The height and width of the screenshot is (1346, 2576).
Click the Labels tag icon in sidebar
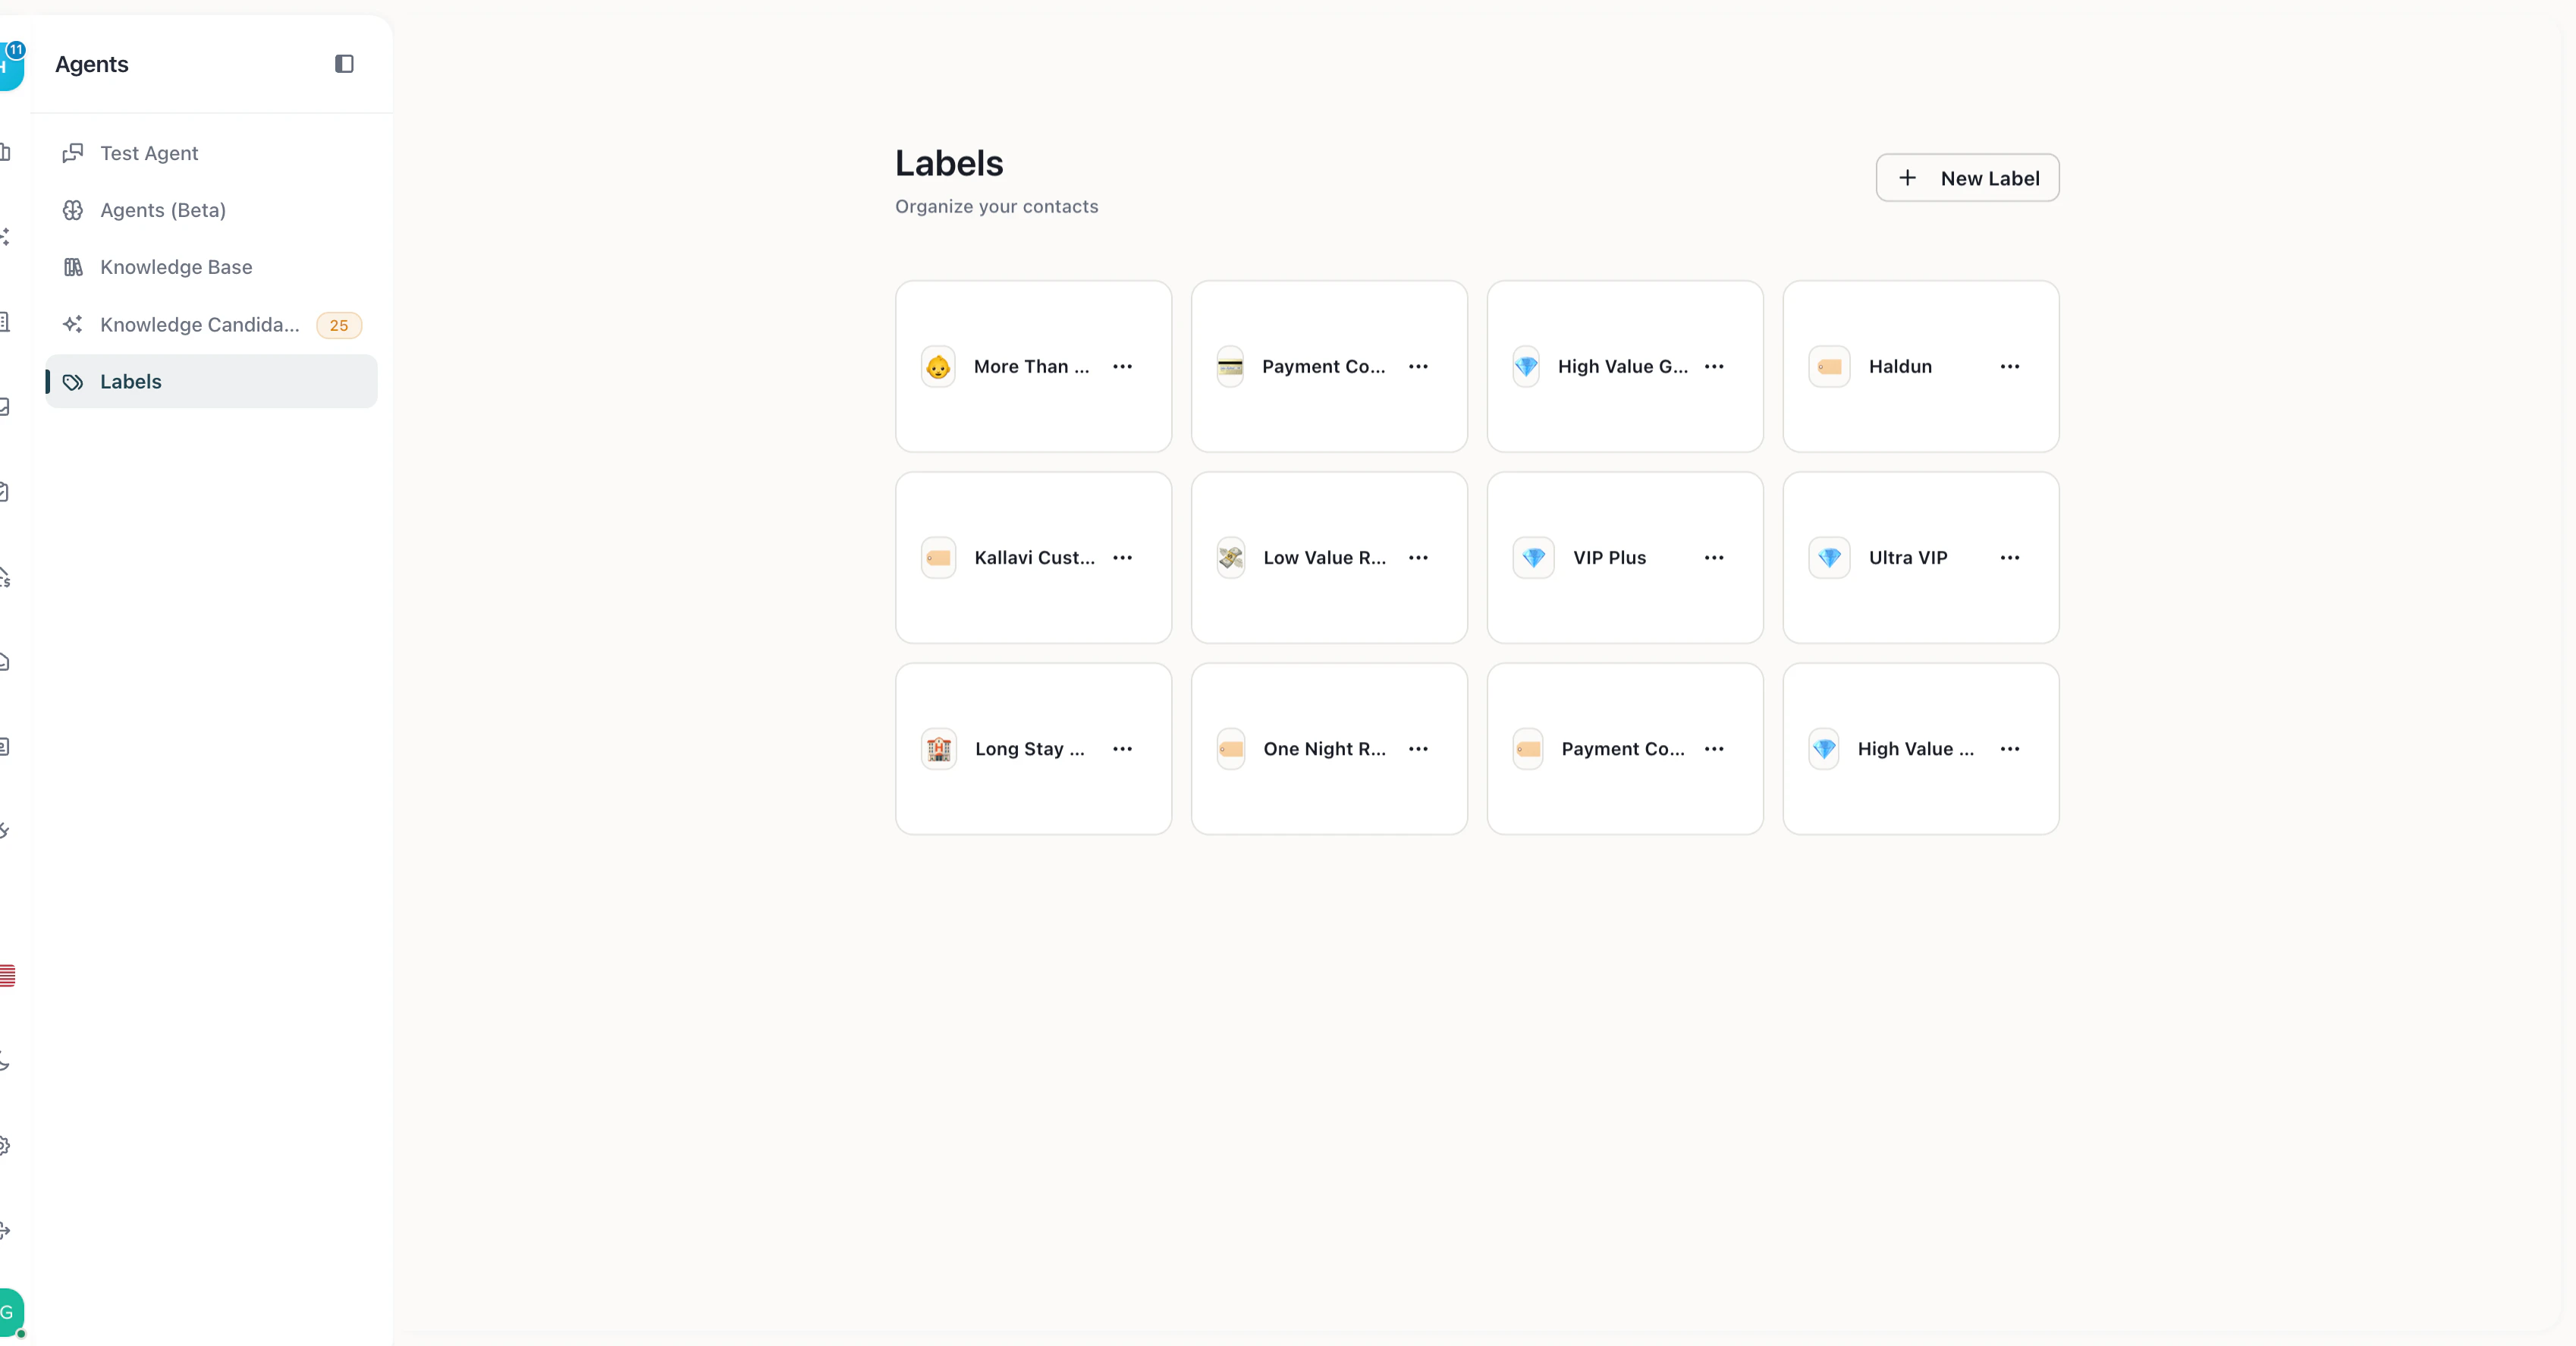[x=73, y=382]
